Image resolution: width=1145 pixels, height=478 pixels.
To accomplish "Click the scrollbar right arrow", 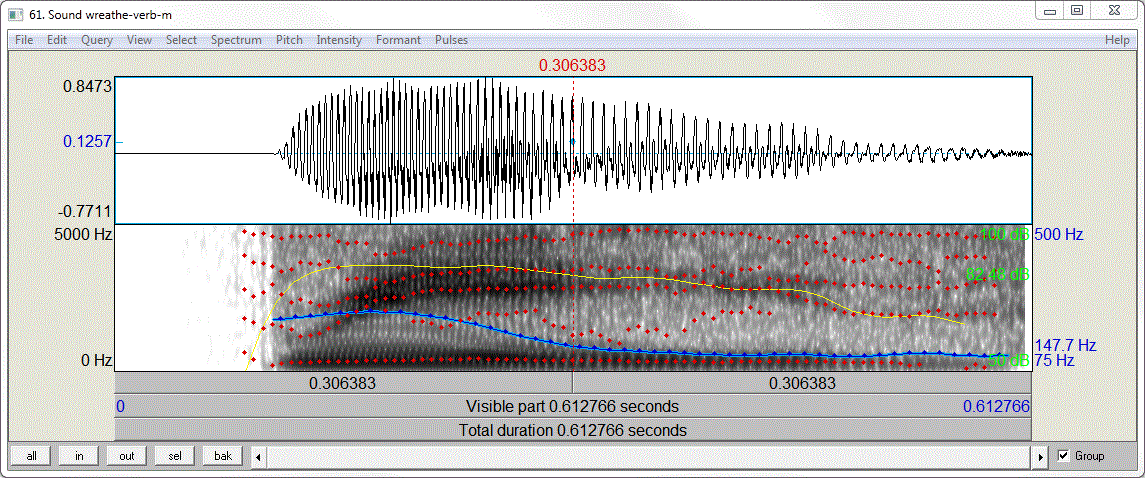I will 1041,457.
